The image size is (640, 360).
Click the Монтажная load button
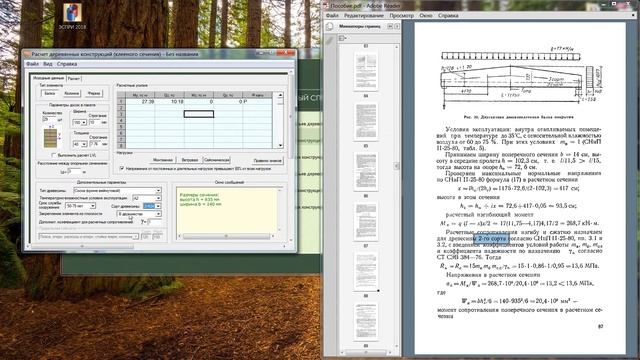click(x=163, y=160)
